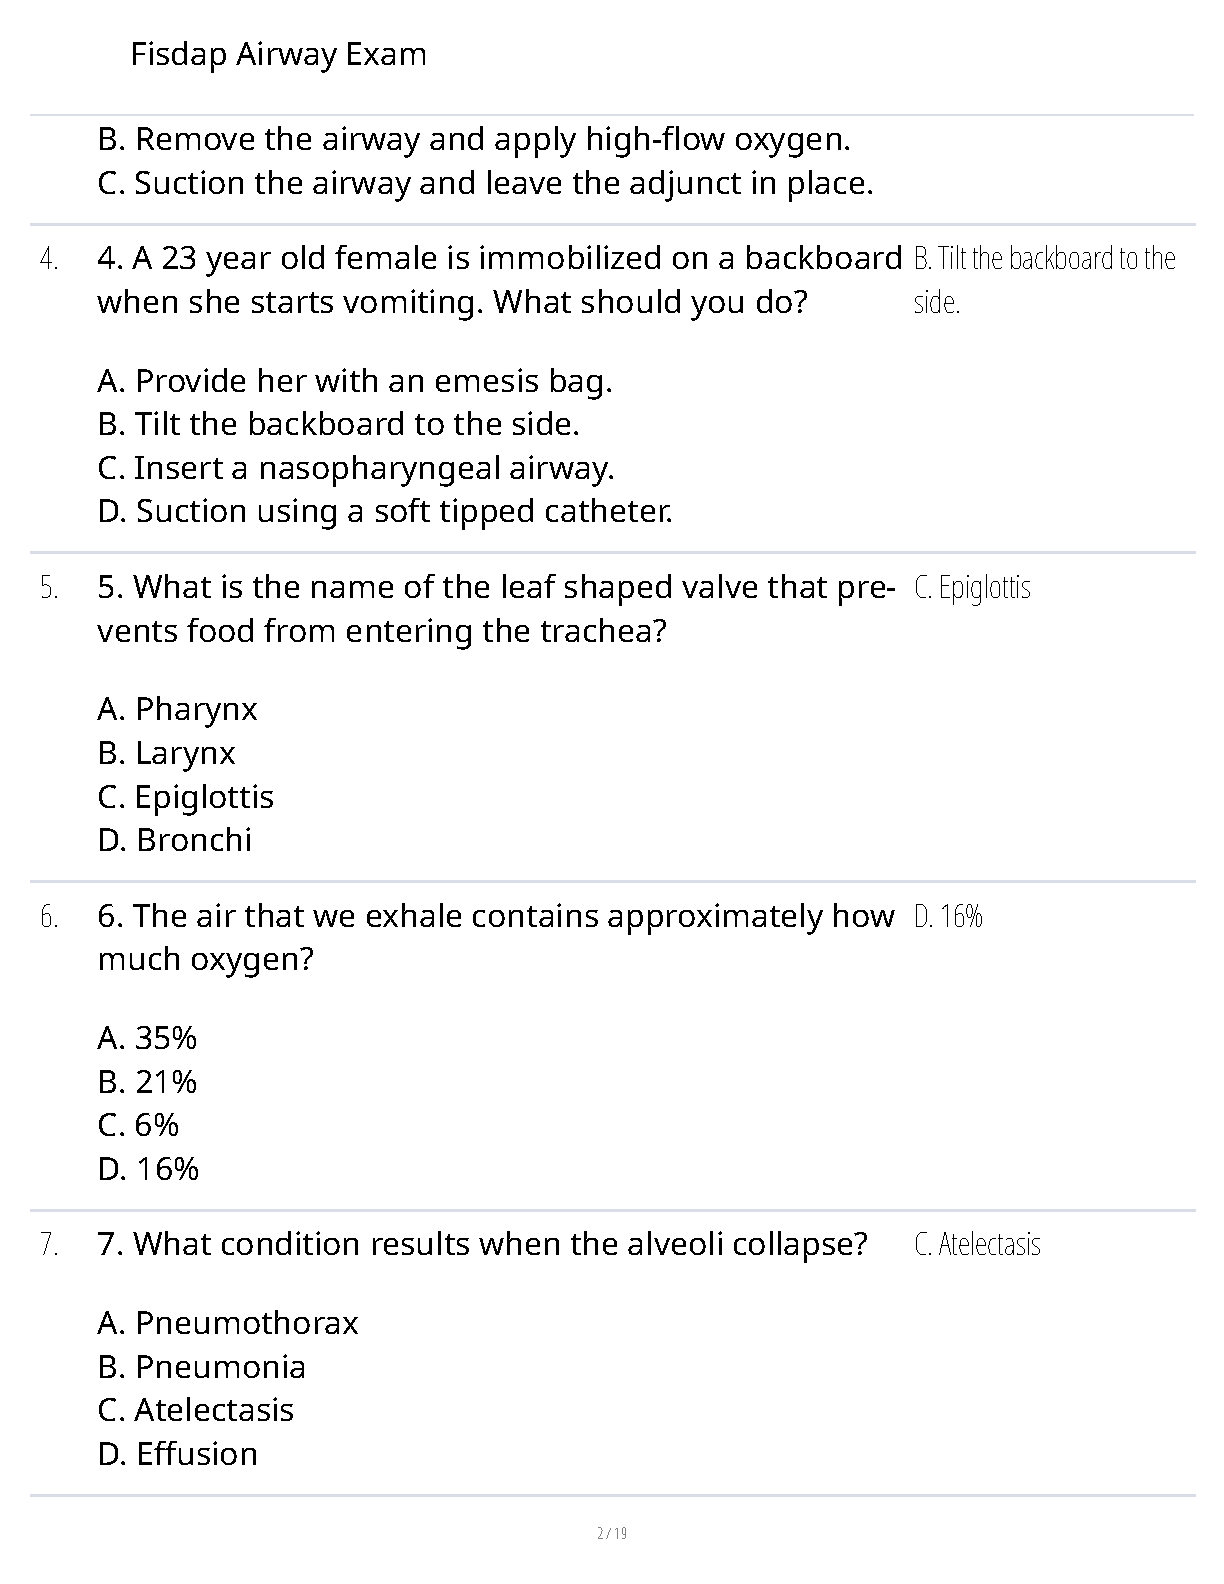Click the page indicator 2 / 19
Viewport: 1224px width, 1584px height.
611,1533
